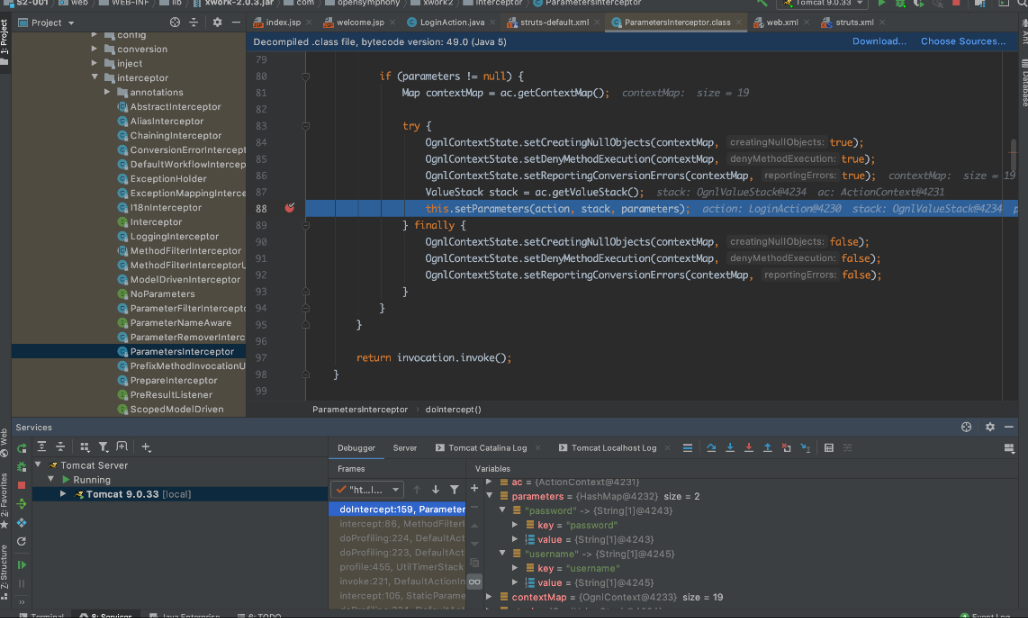Open the Tomcat Catalina Log tab
The height and width of the screenshot is (618, 1028).
pyautogui.click(x=486, y=448)
